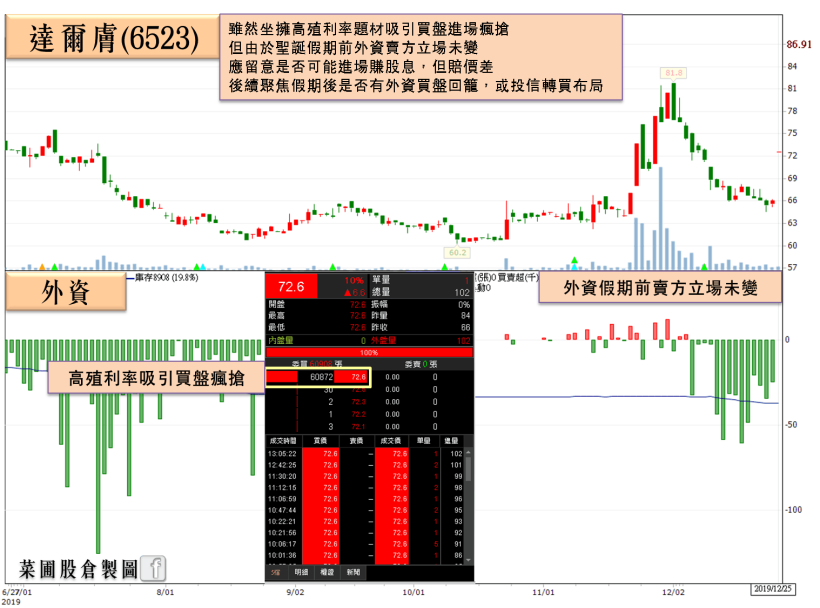Click the bid price 72.1 in order book
The width and height of the screenshot is (820, 608).
(x=358, y=427)
